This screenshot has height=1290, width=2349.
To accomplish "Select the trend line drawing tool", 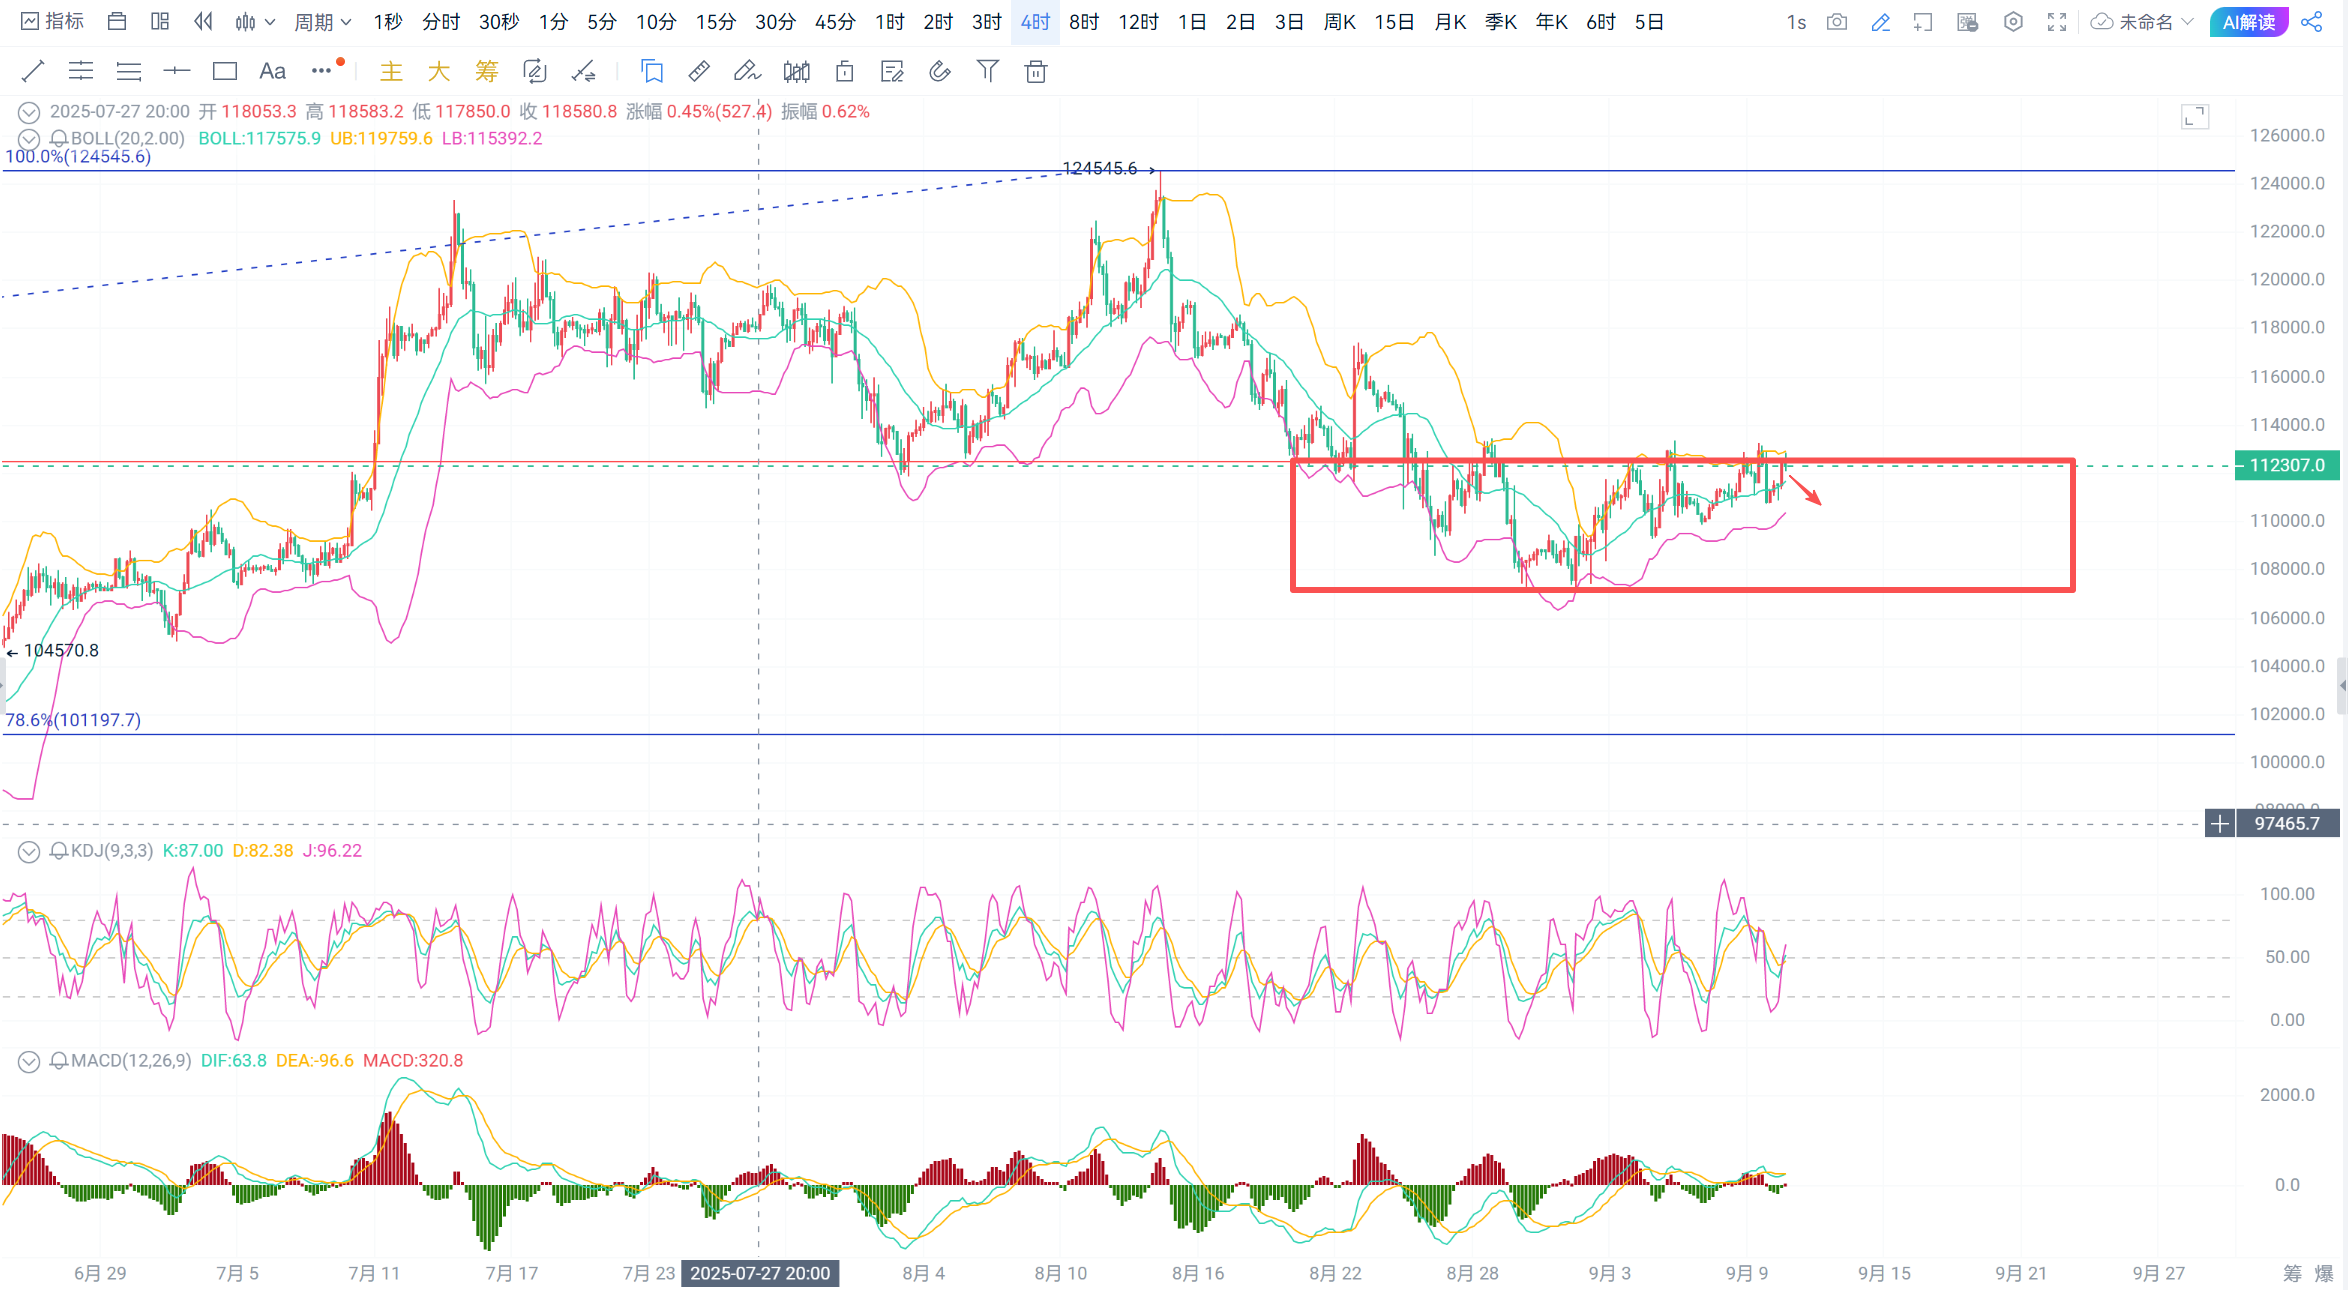I will [x=33, y=71].
